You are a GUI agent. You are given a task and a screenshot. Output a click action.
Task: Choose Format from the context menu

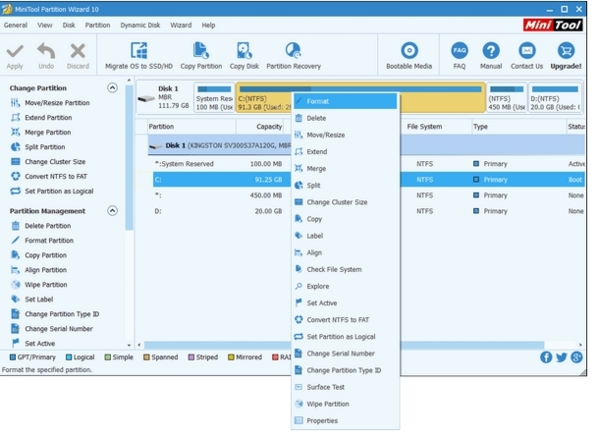coord(345,101)
